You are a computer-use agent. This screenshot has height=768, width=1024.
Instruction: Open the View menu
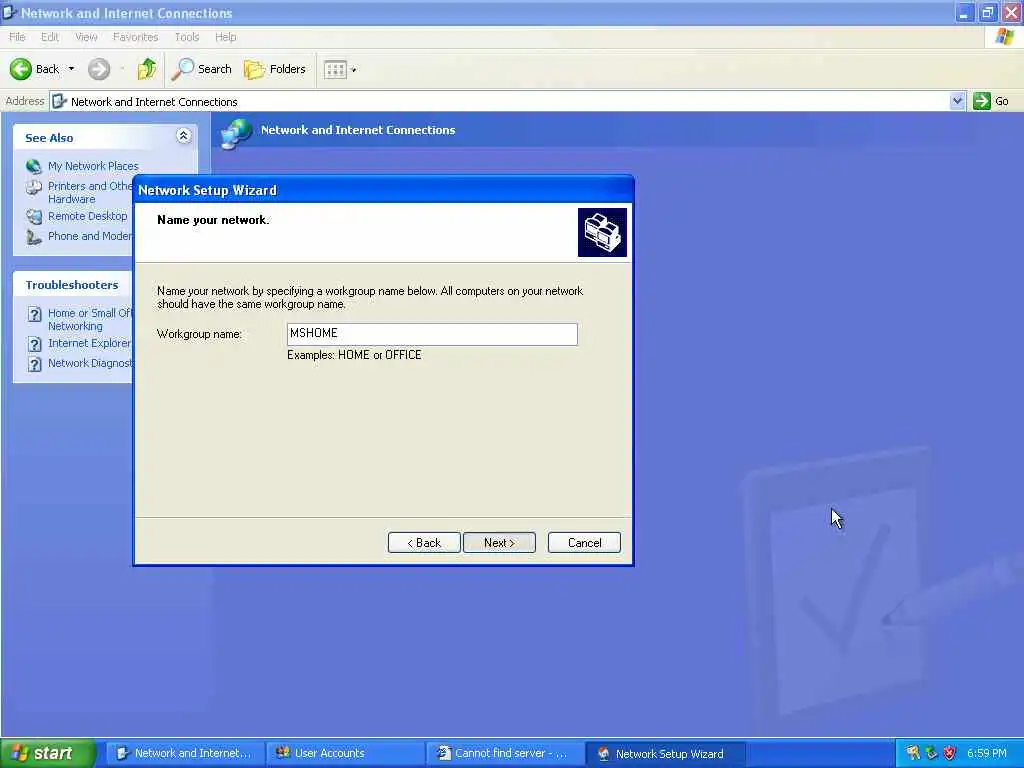[86, 37]
